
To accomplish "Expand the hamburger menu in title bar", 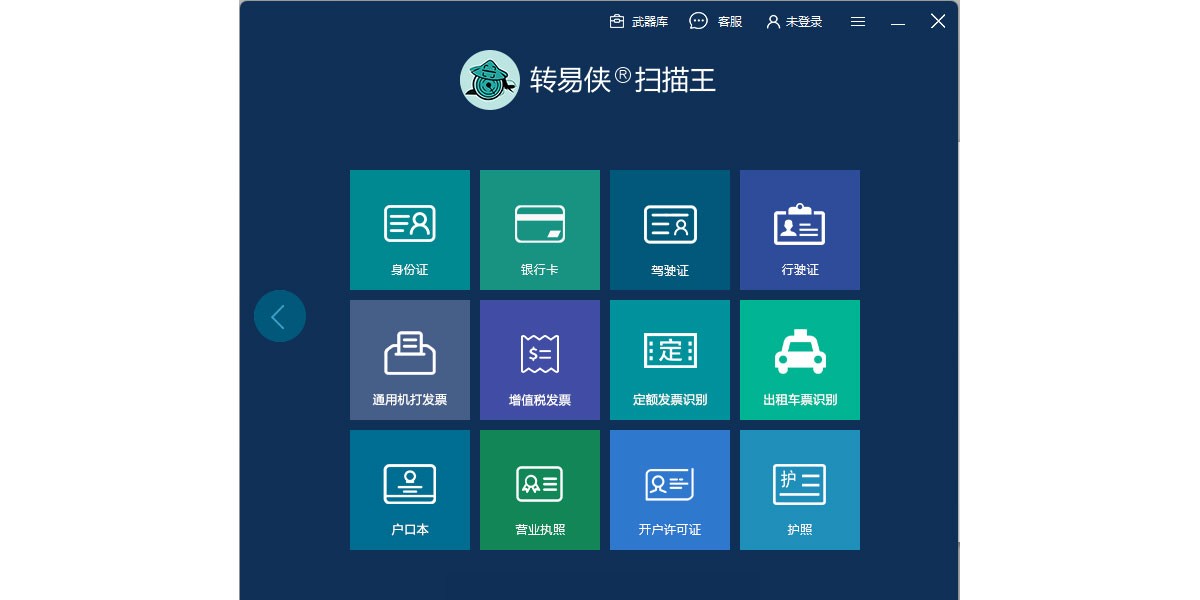I will pos(857,21).
